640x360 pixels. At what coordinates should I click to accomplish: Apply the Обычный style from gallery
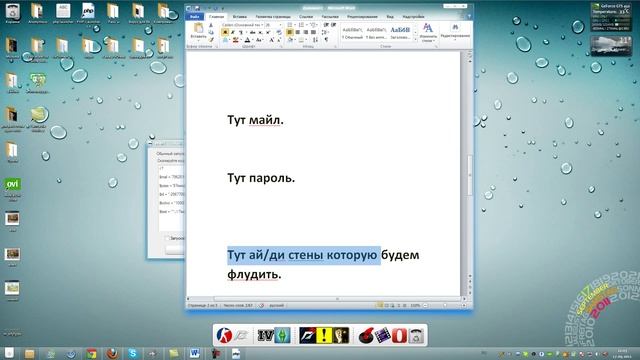pos(352,33)
